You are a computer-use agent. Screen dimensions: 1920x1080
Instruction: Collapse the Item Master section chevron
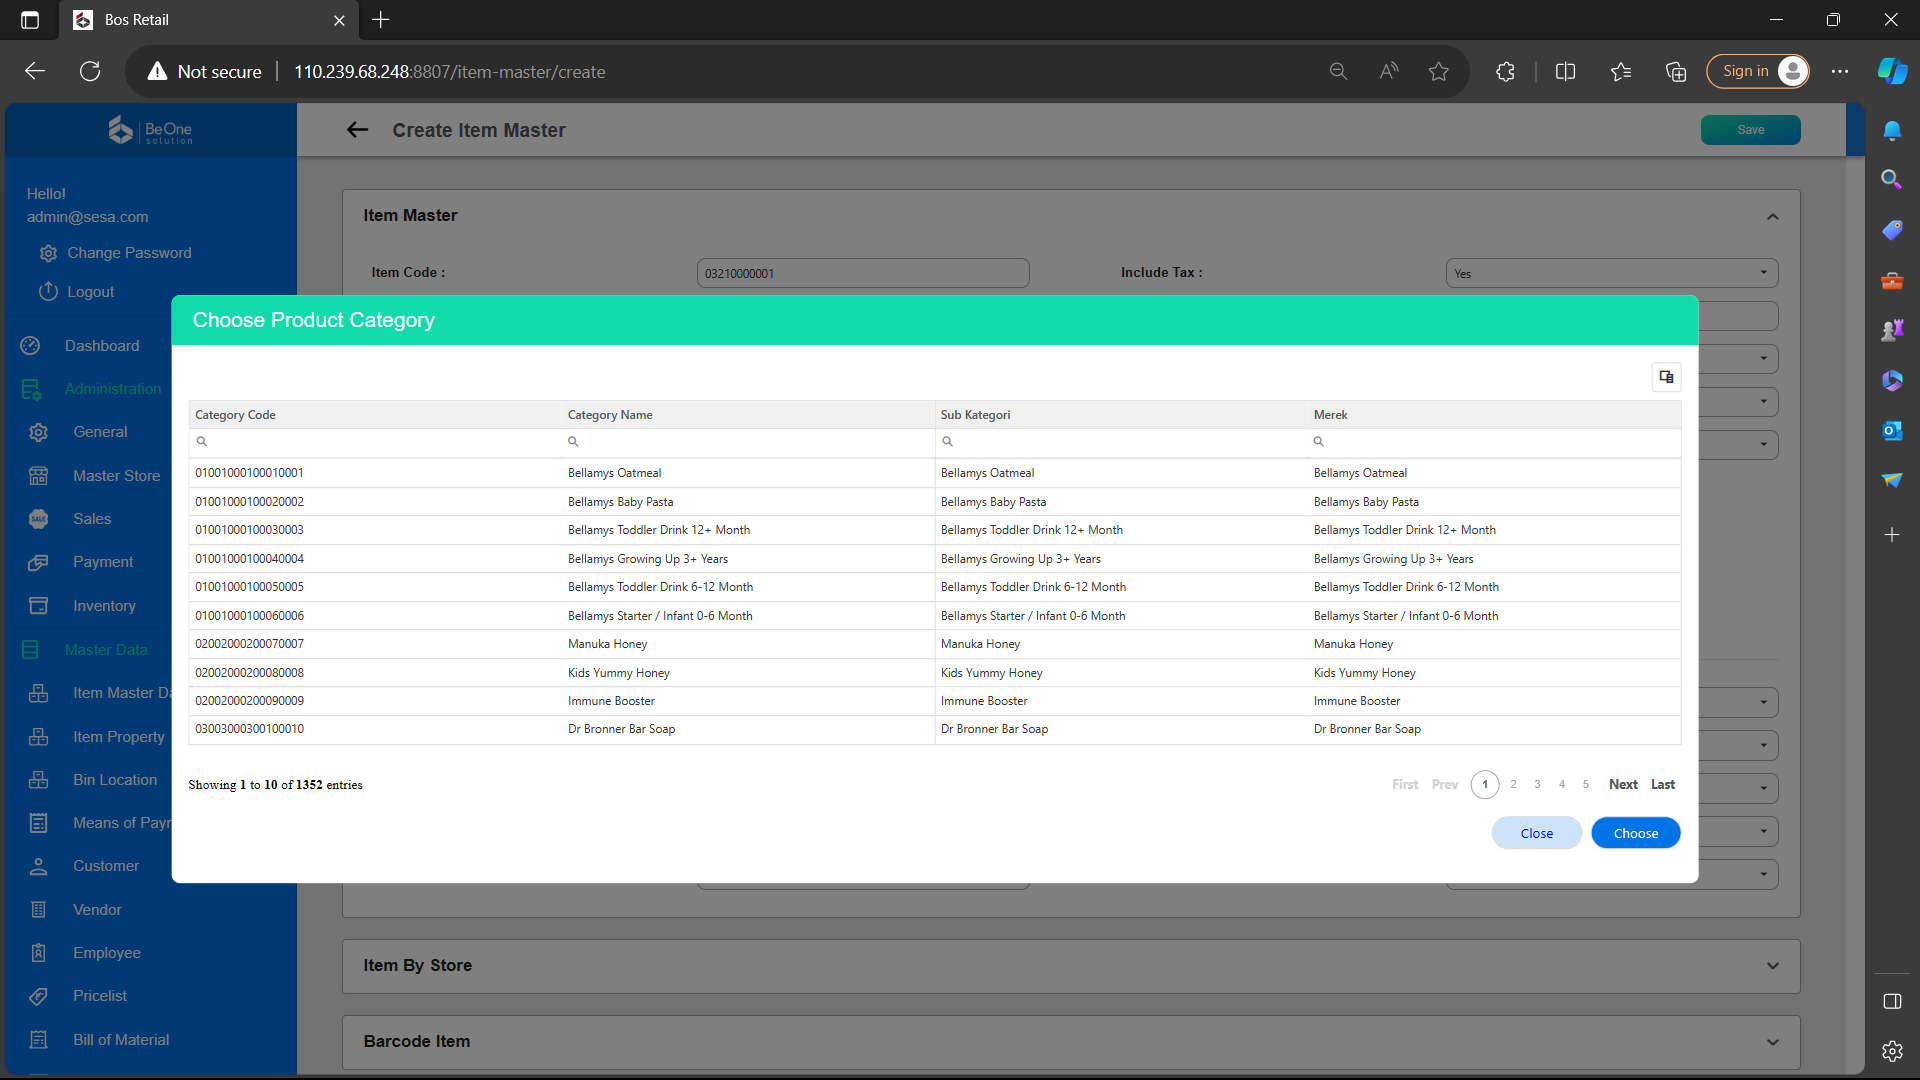1772,216
